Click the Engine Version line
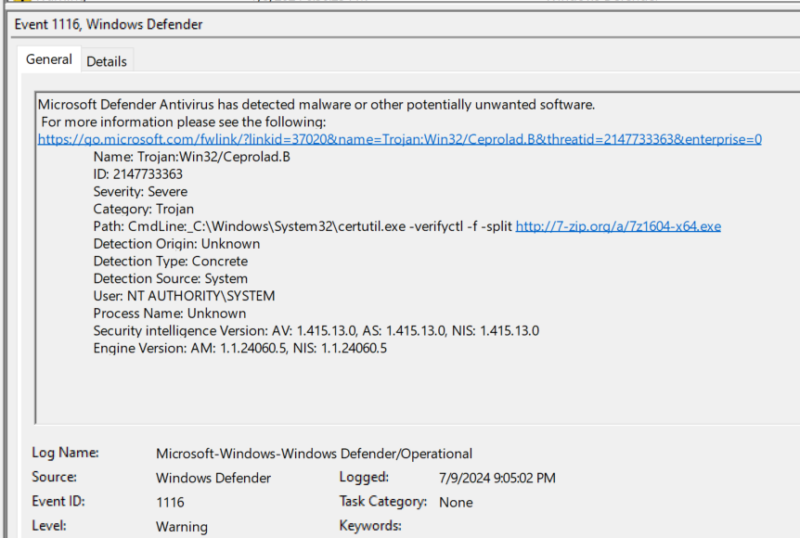This screenshot has height=538, width=800. 240,348
